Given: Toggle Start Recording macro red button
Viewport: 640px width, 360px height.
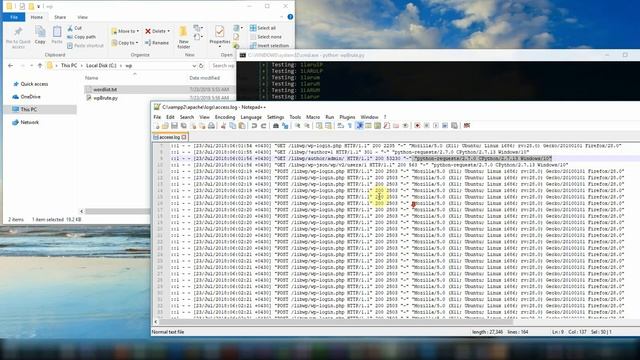Looking at the screenshot, I should pyautogui.click(x=417, y=126).
